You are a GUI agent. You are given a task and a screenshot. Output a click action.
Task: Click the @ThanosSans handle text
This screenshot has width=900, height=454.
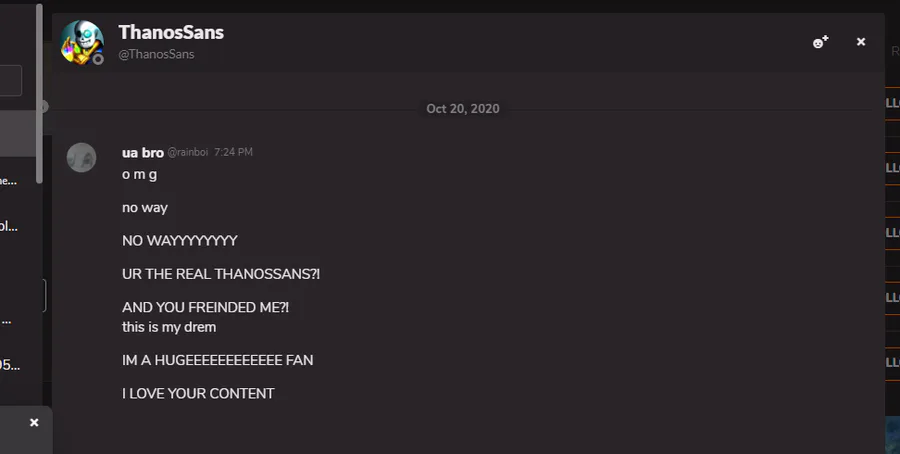[156, 55]
